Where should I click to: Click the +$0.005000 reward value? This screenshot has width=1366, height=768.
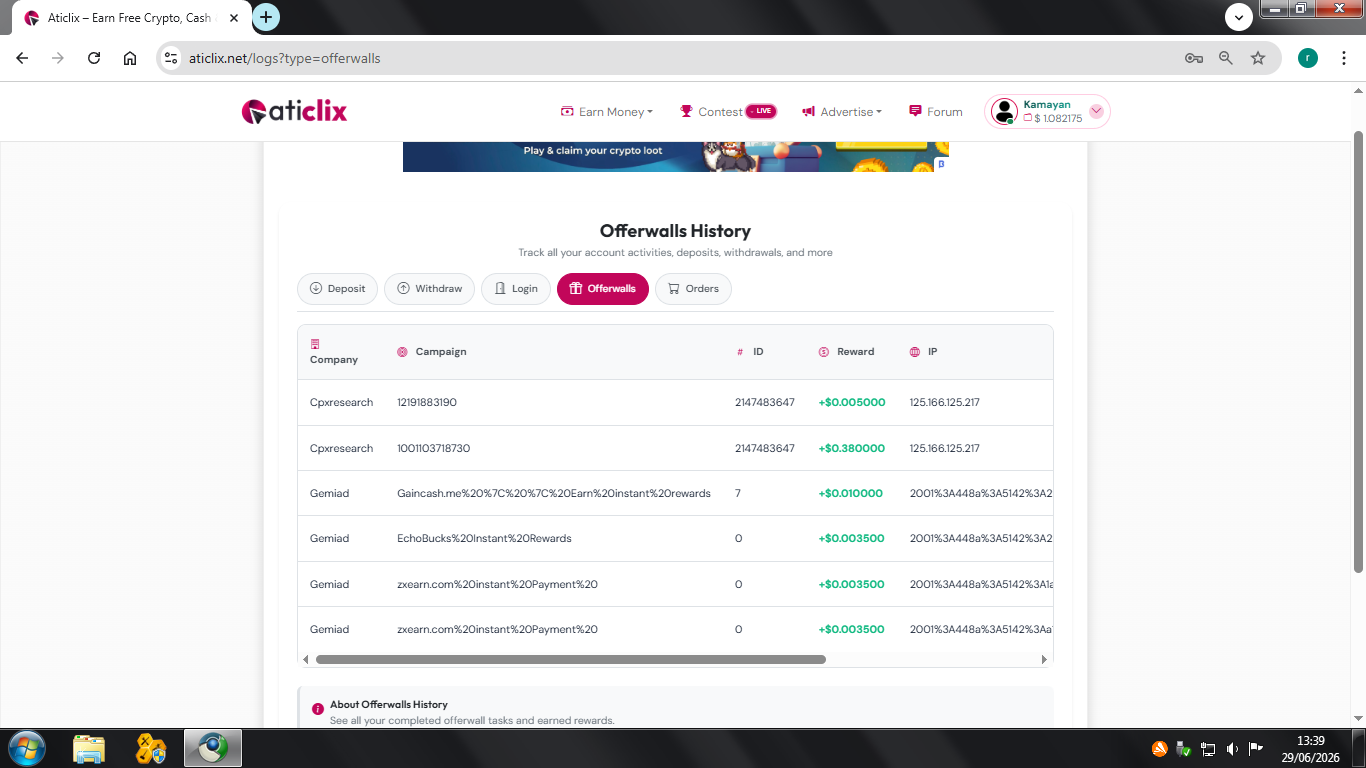pos(851,403)
